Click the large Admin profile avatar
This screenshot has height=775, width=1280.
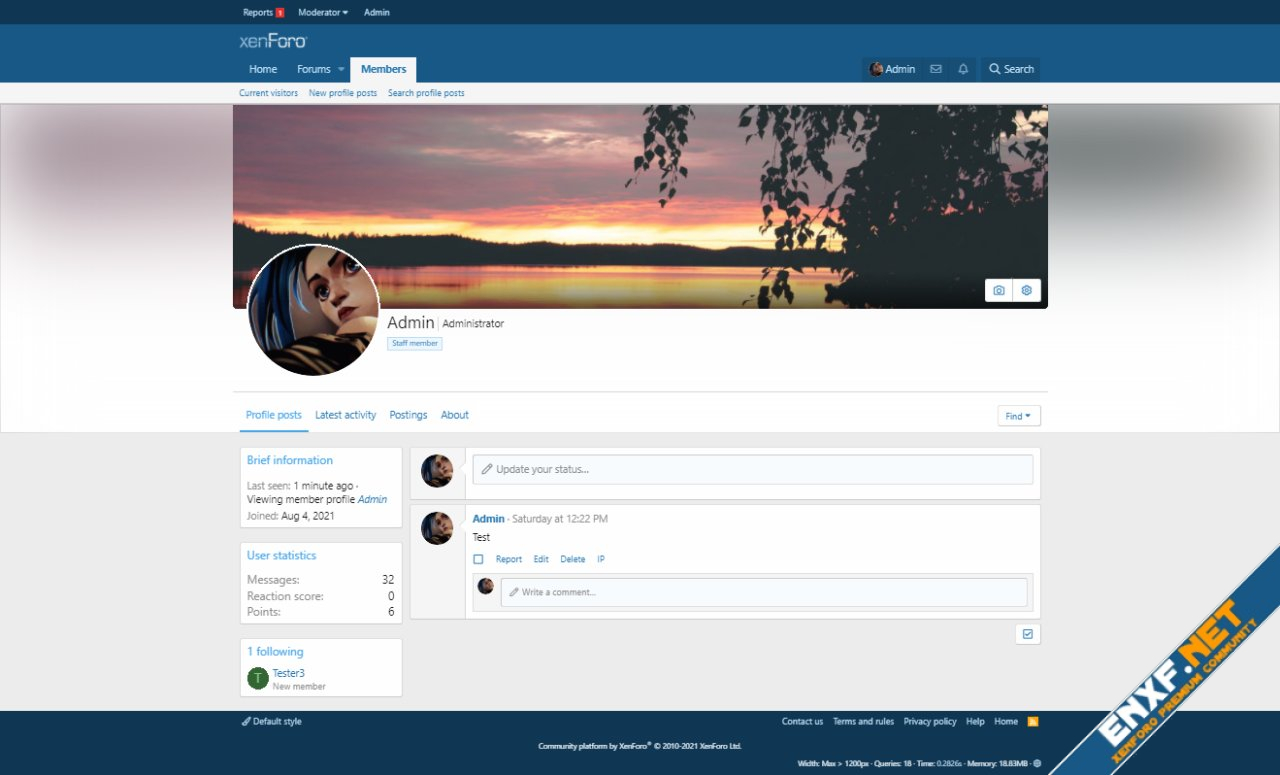[x=313, y=310]
